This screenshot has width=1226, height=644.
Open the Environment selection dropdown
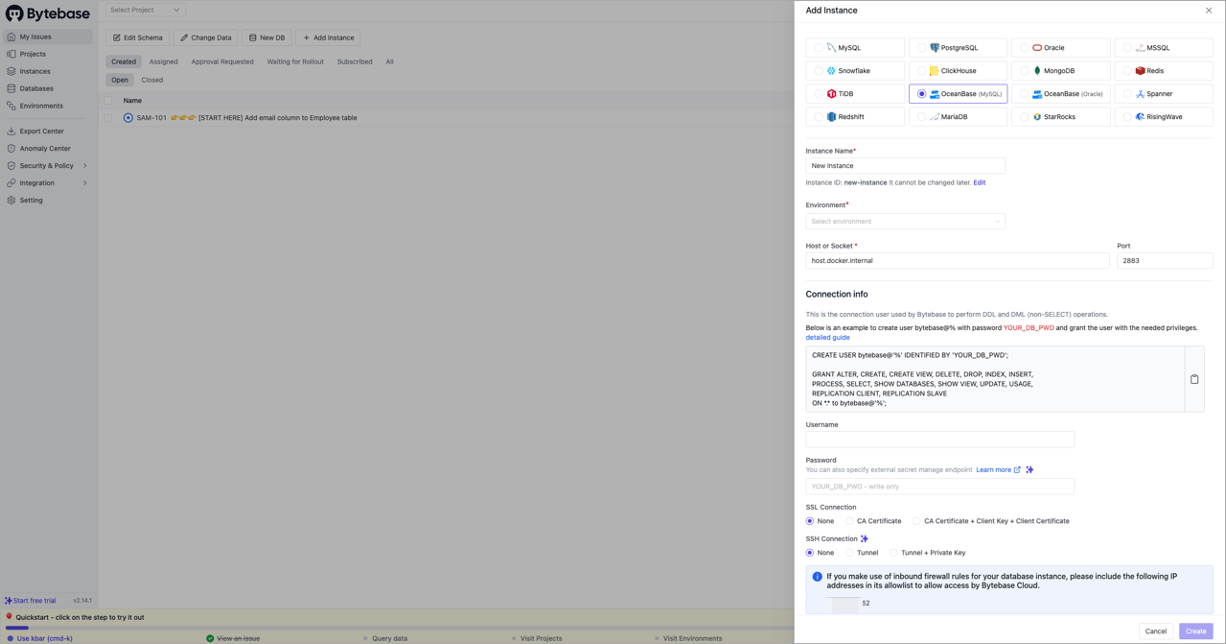pyautogui.click(x=905, y=221)
